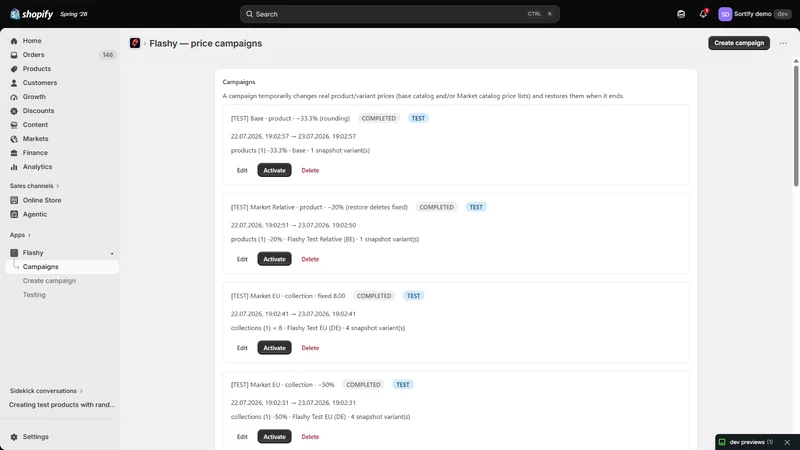Expand the Sales channels section
This screenshot has height=450, width=800.
[34, 186]
